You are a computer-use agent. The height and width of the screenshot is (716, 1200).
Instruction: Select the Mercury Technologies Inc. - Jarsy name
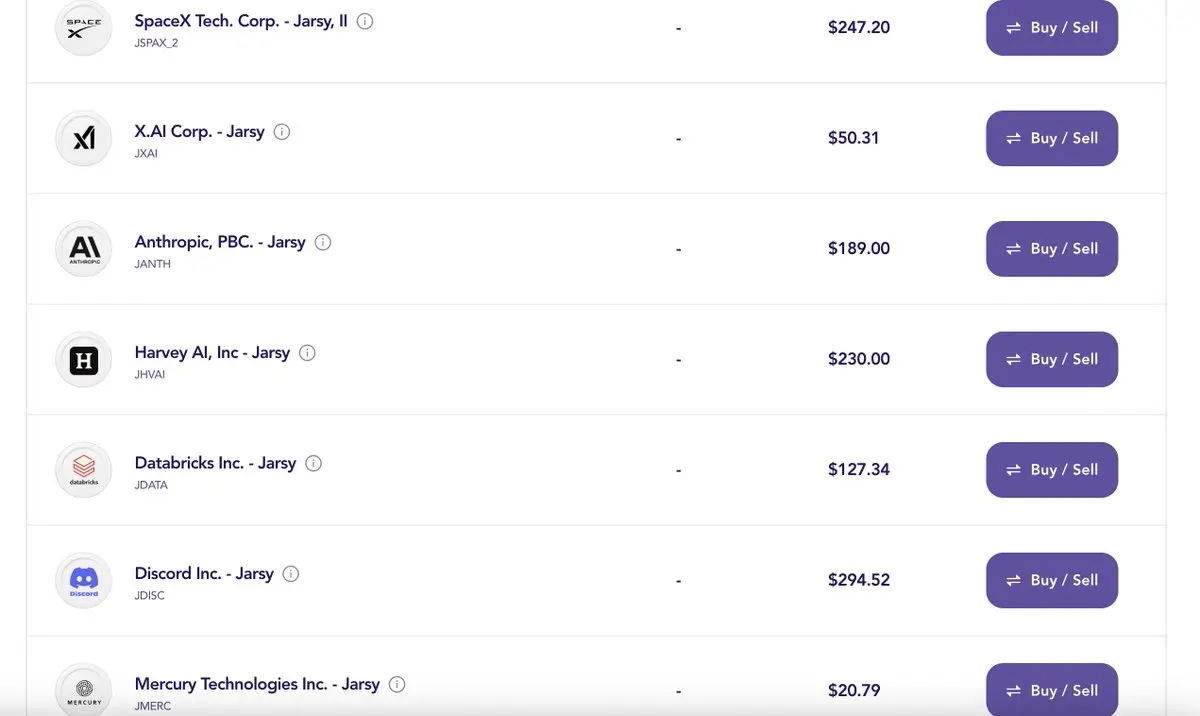[x=257, y=684]
